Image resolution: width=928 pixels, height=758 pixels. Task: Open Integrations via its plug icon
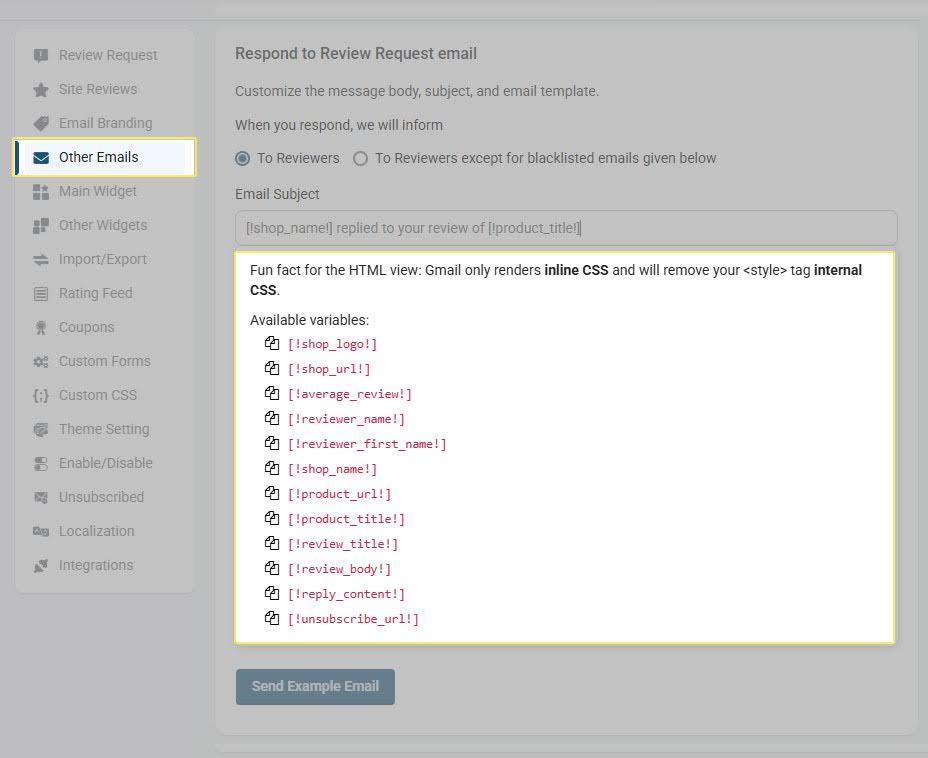40,565
